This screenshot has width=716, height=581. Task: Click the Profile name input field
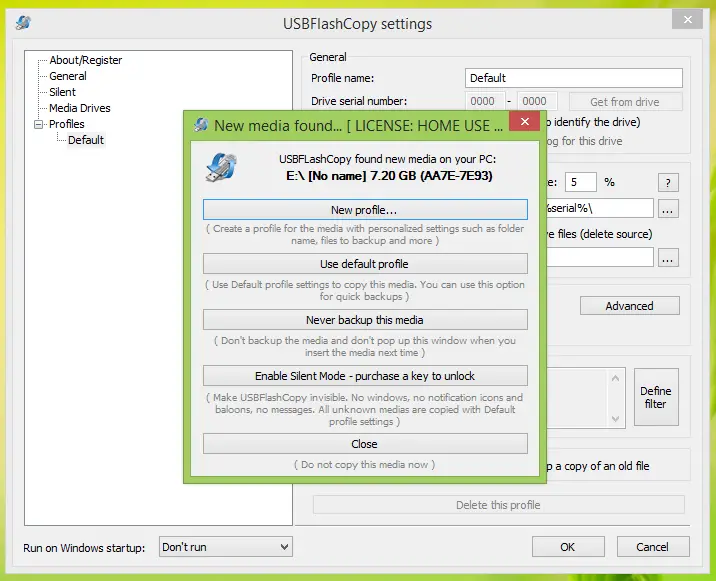coord(574,78)
